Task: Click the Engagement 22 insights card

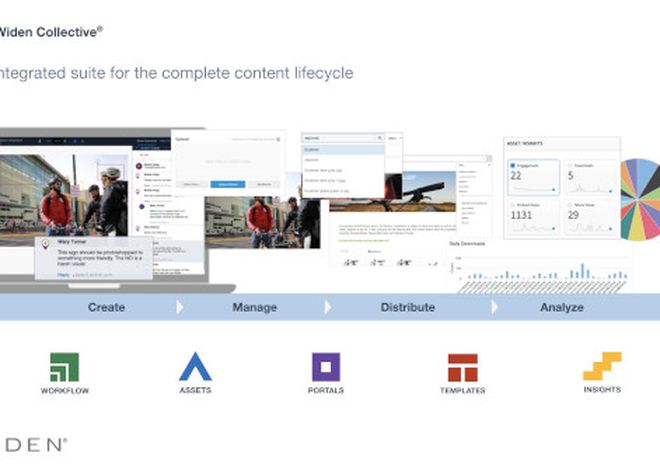Action: click(x=533, y=177)
